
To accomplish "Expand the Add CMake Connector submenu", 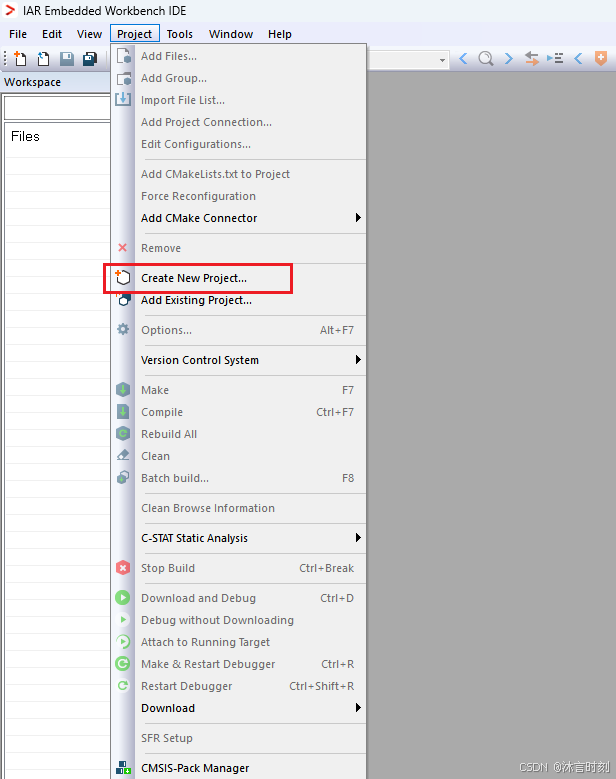I will (358, 218).
